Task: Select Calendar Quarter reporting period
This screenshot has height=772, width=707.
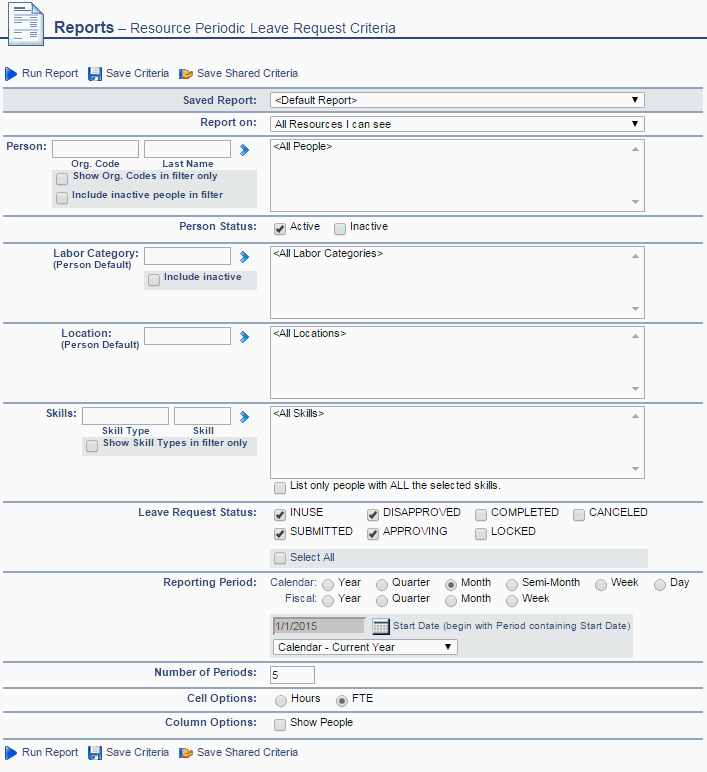Action: [382, 585]
